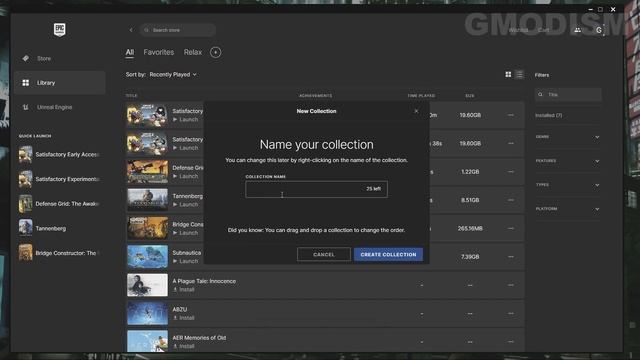Image resolution: width=640 pixels, height=360 pixels.
Task: Install AER Memories of Old
Action: pyautogui.click(x=184, y=346)
